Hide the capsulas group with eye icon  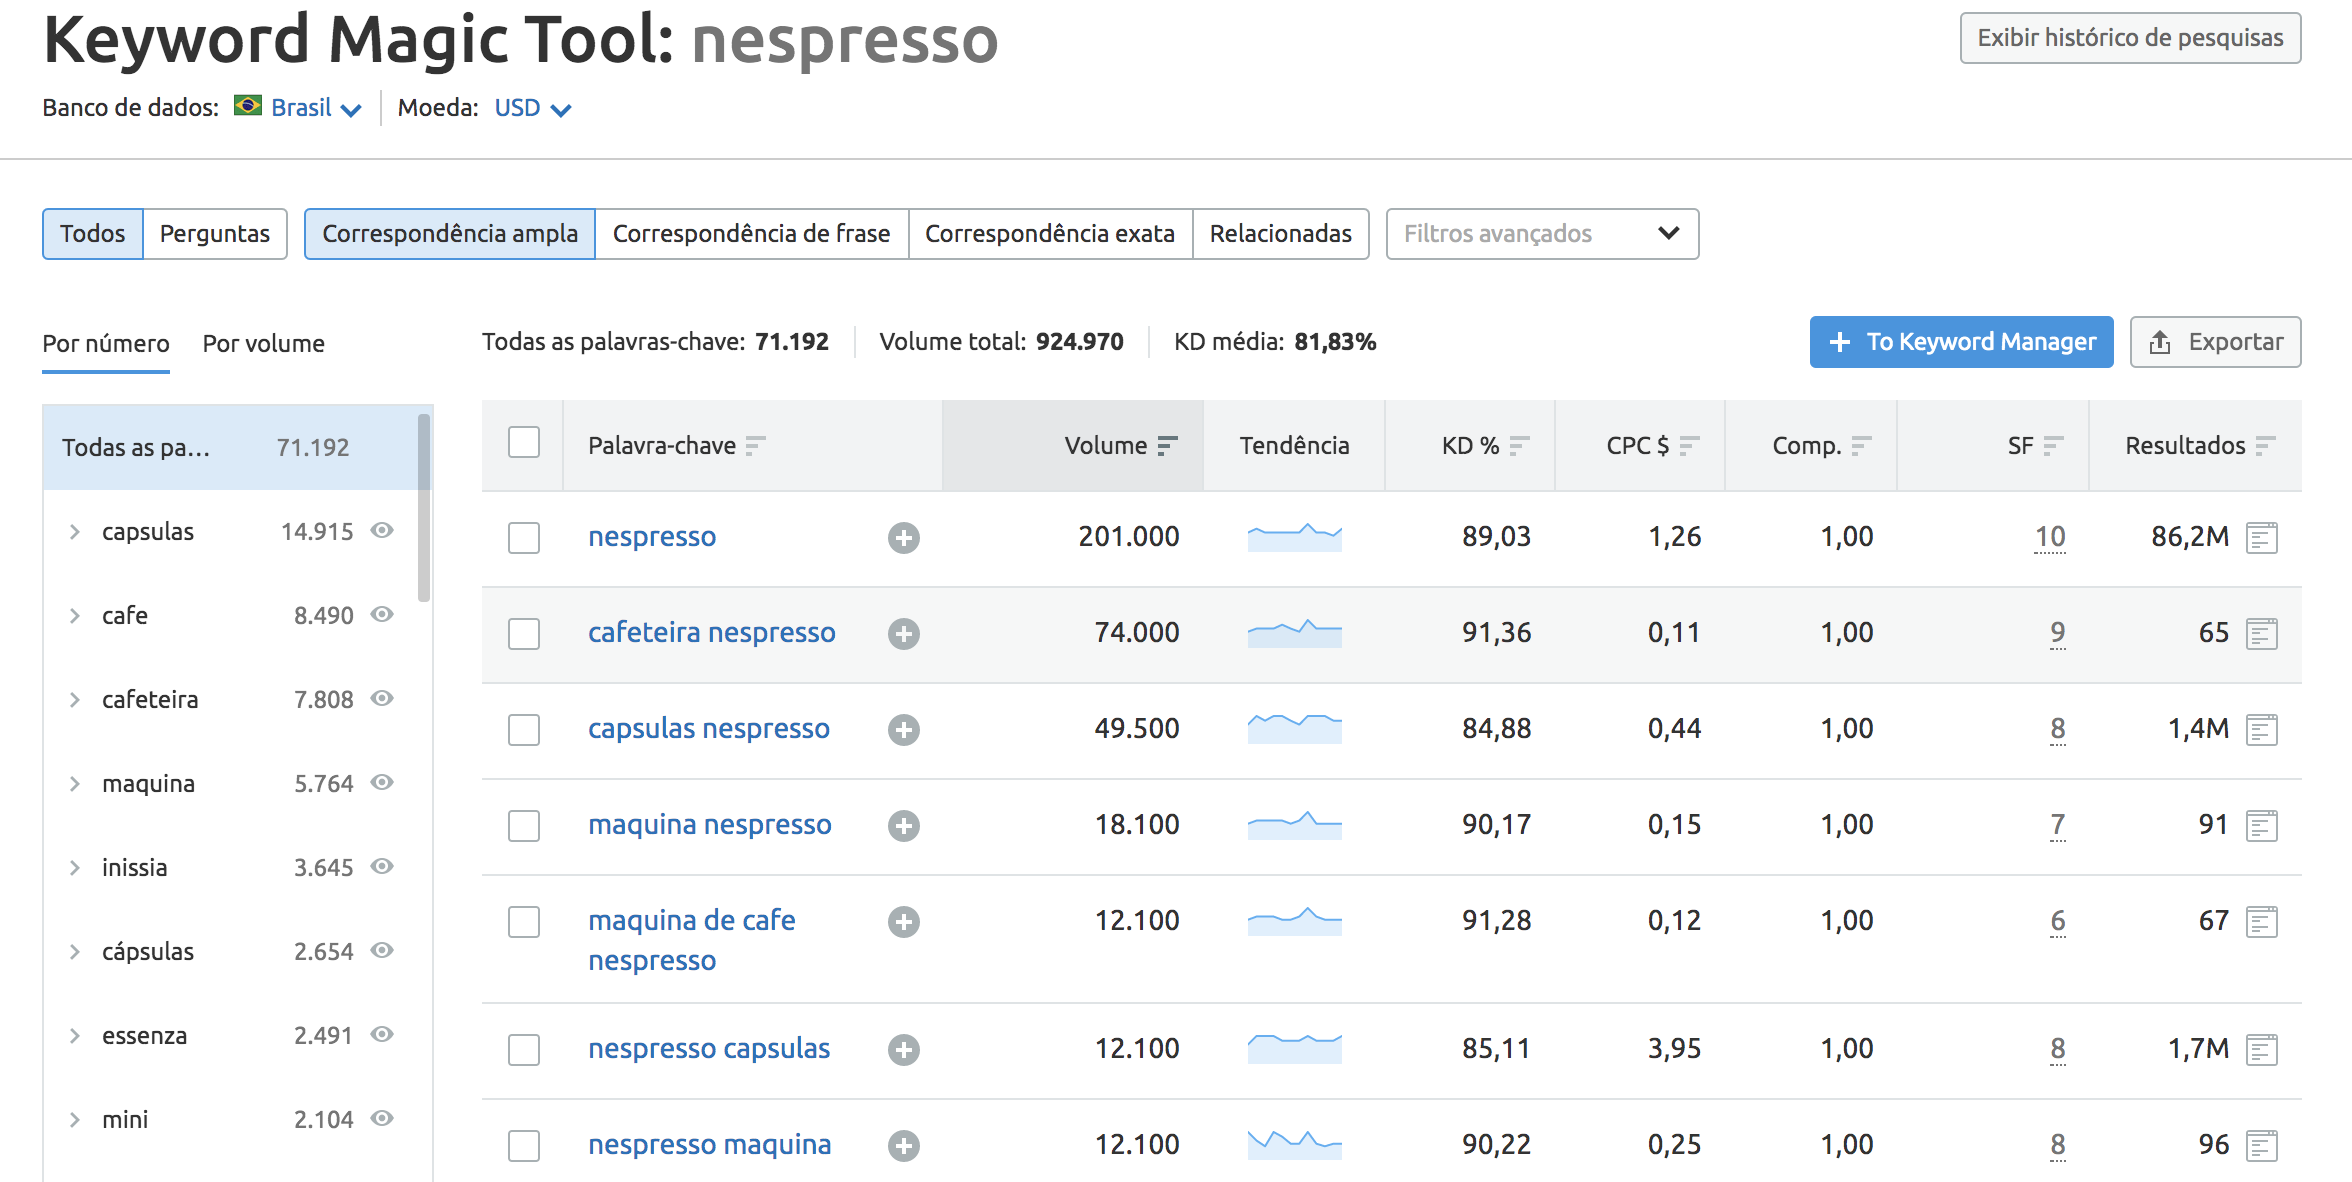click(382, 530)
